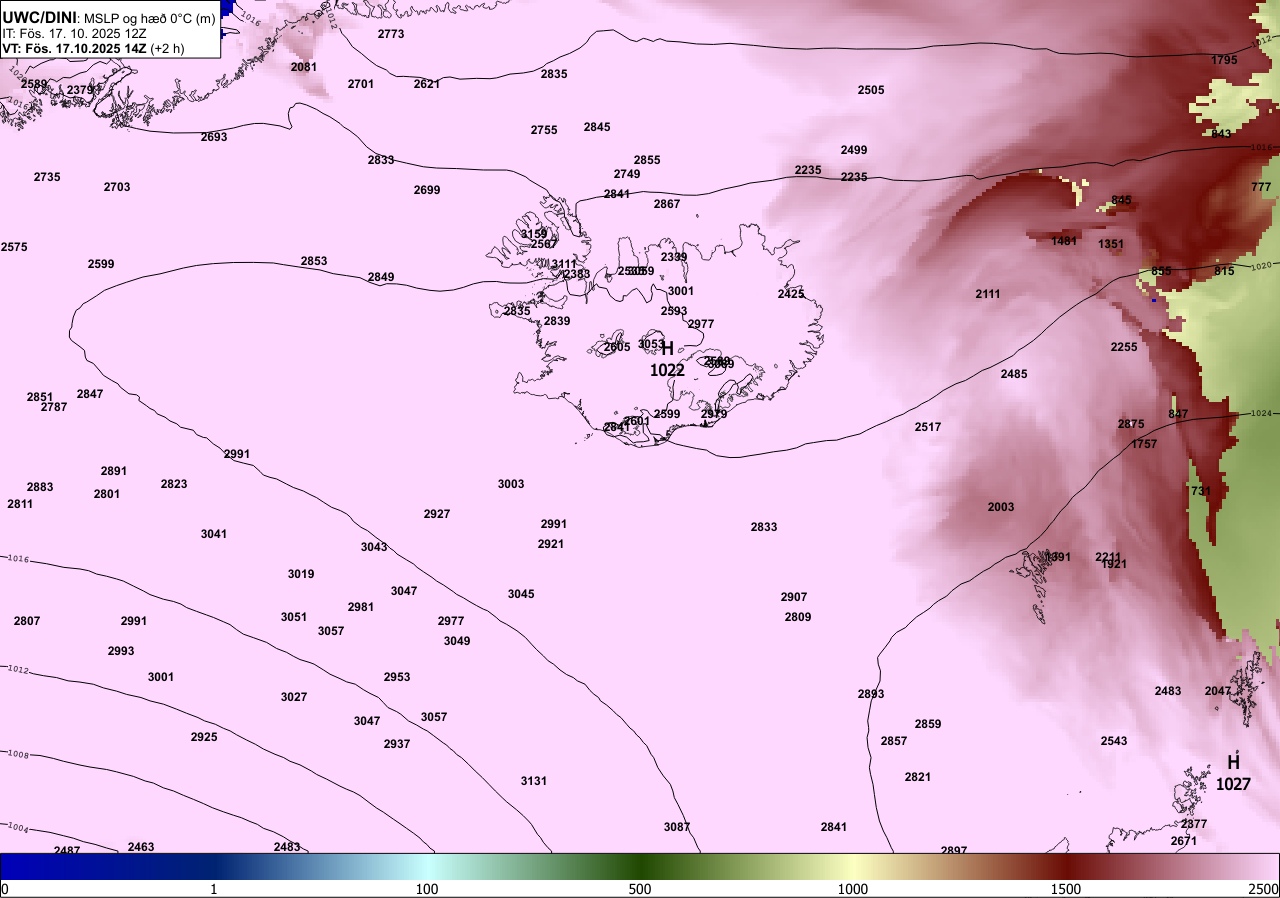Click the 2773 height value
Screen dimensions: 1280x898
pos(391,34)
